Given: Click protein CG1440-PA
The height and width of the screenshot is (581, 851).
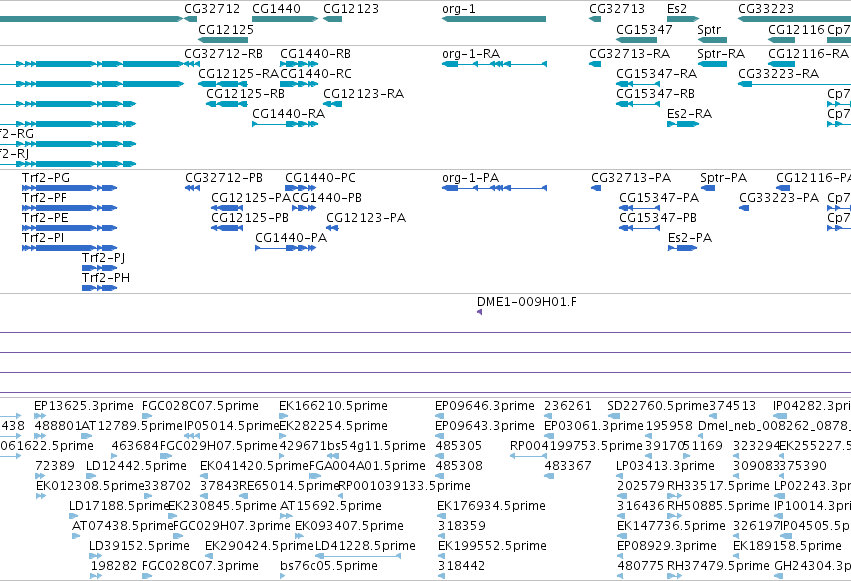Looking at the screenshot, I should pos(285,248).
